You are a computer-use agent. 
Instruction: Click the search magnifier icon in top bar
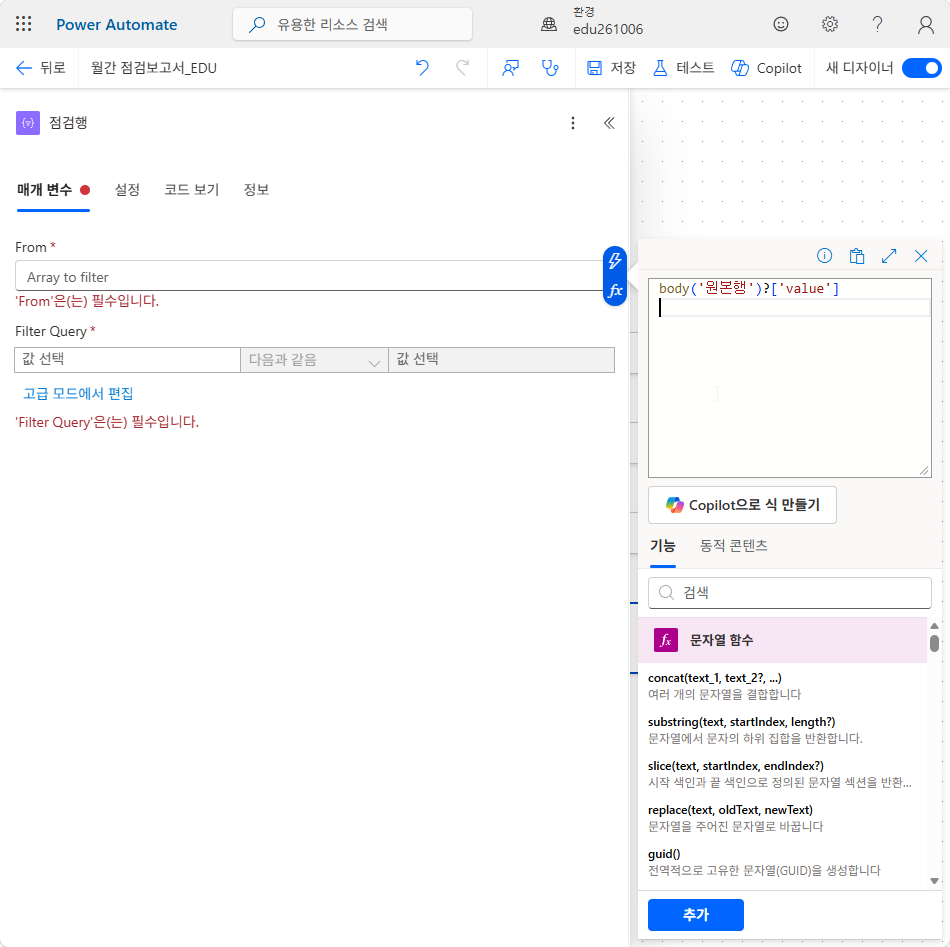click(x=257, y=24)
